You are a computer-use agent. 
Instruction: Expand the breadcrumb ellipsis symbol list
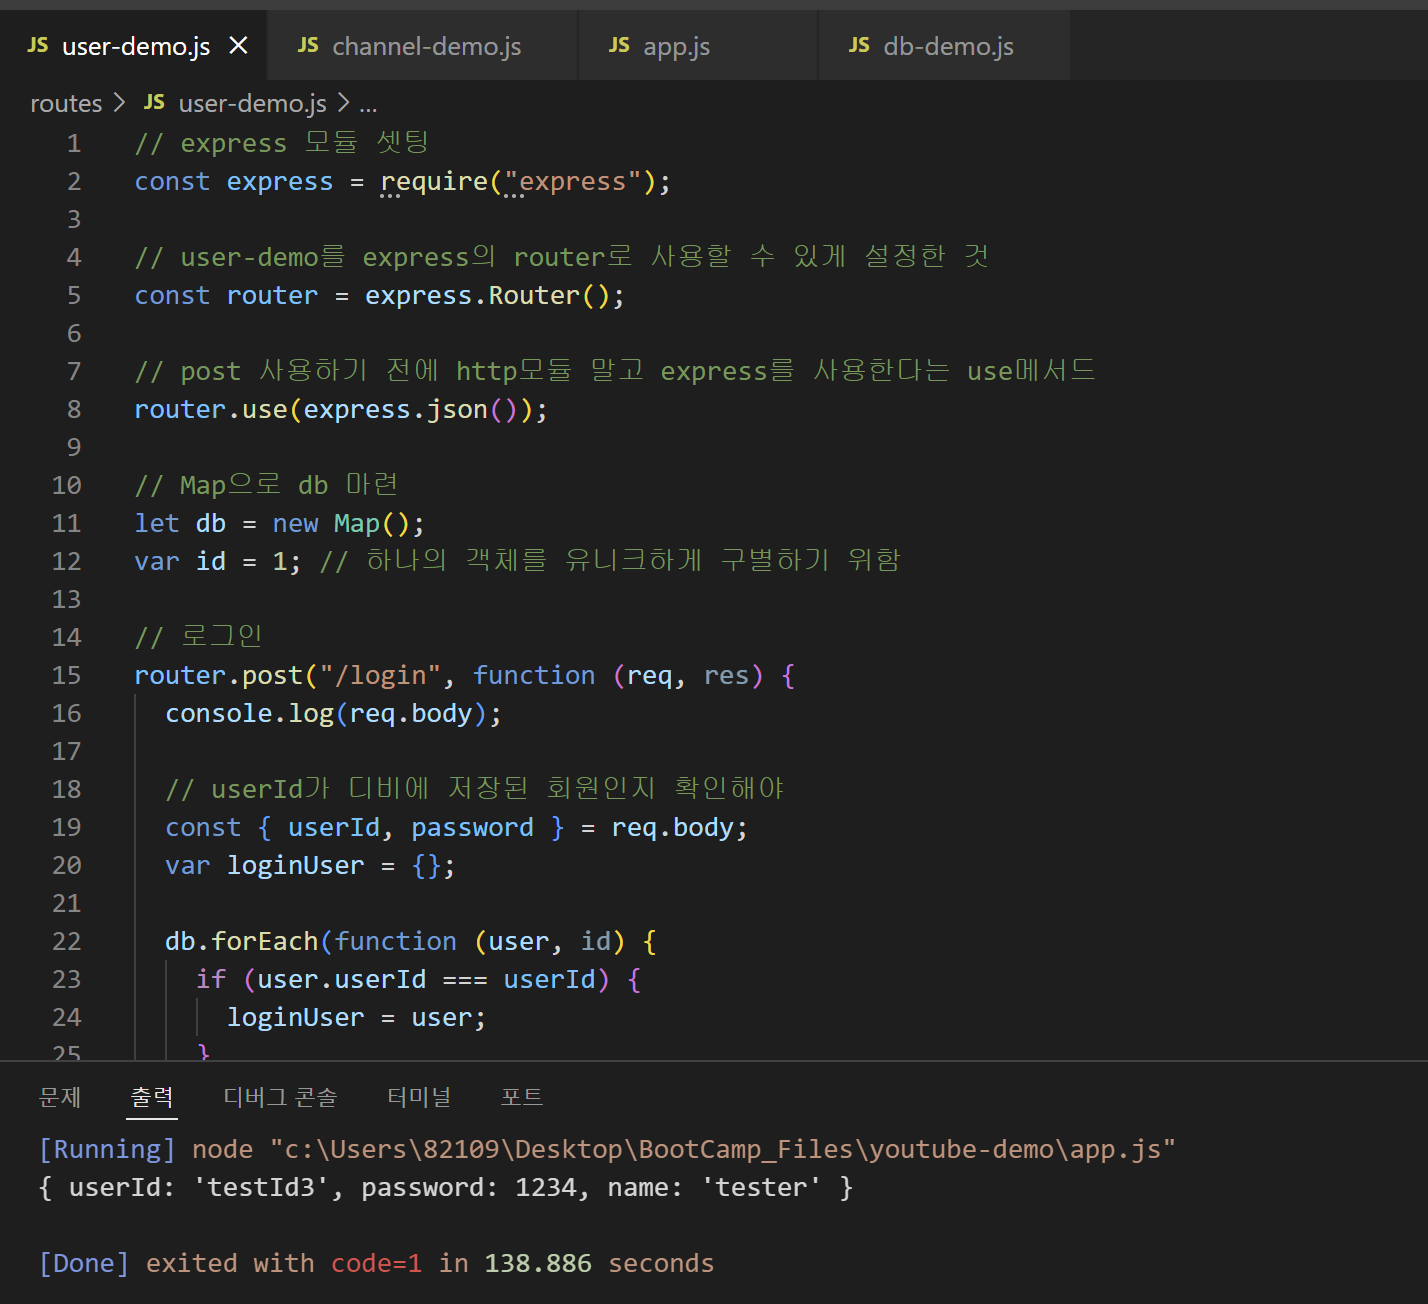[x=368, y=106]
